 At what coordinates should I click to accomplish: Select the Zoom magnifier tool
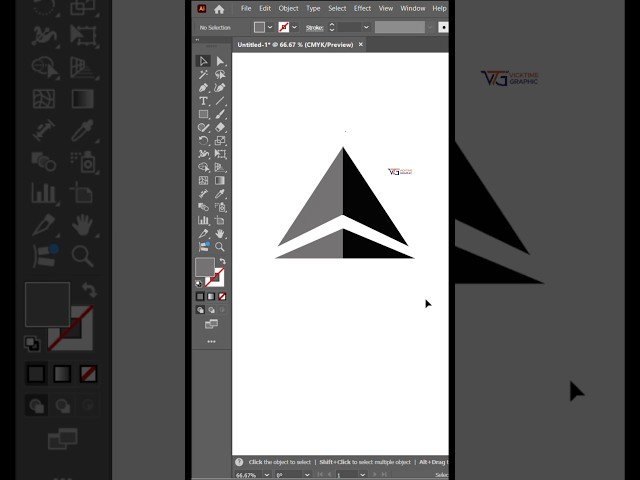pyautogui.click(x=220, y=247)
